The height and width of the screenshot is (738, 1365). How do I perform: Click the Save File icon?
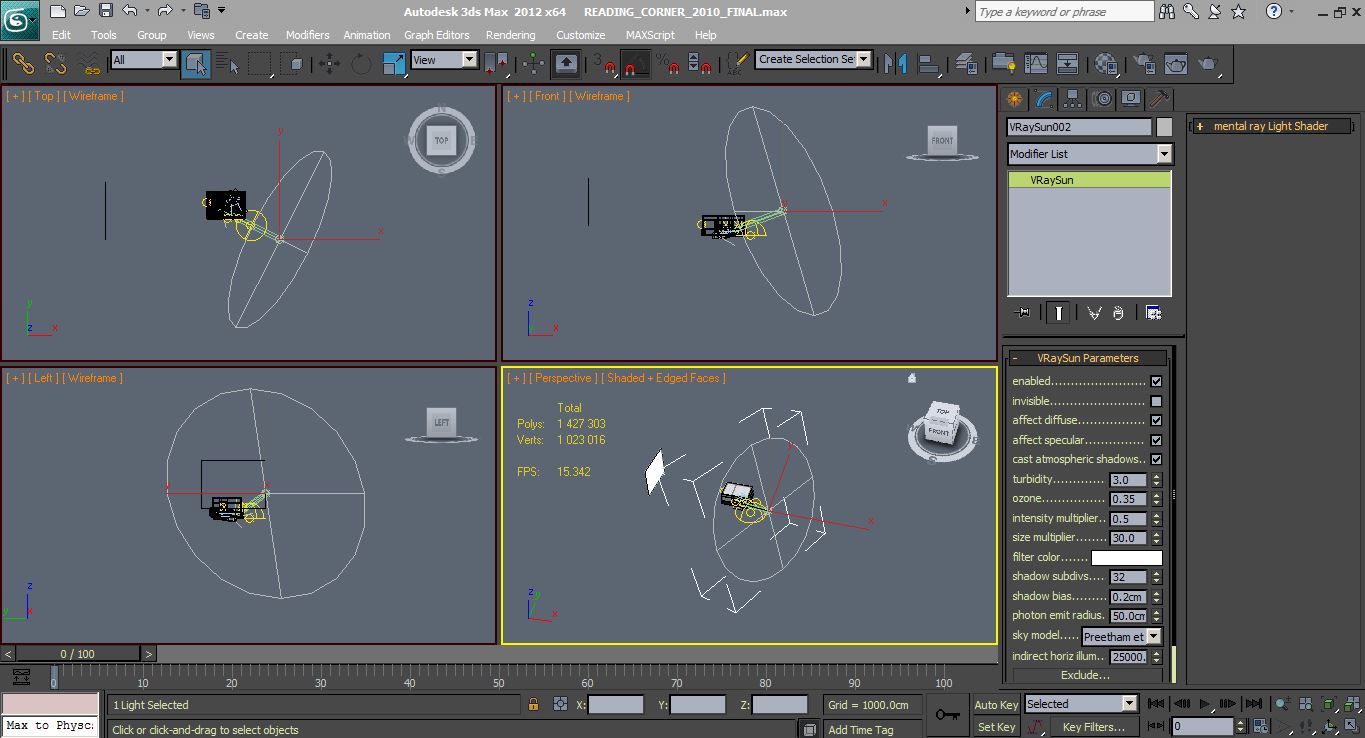107,11
